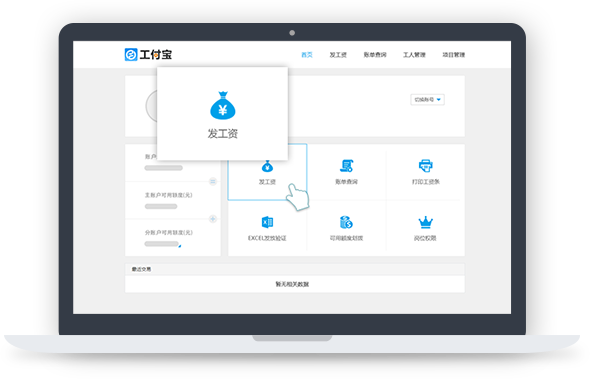590x379 pixels.
Task: Open the EXCEL发放验证 spreadsheet icon
Action: coord(267,222)
